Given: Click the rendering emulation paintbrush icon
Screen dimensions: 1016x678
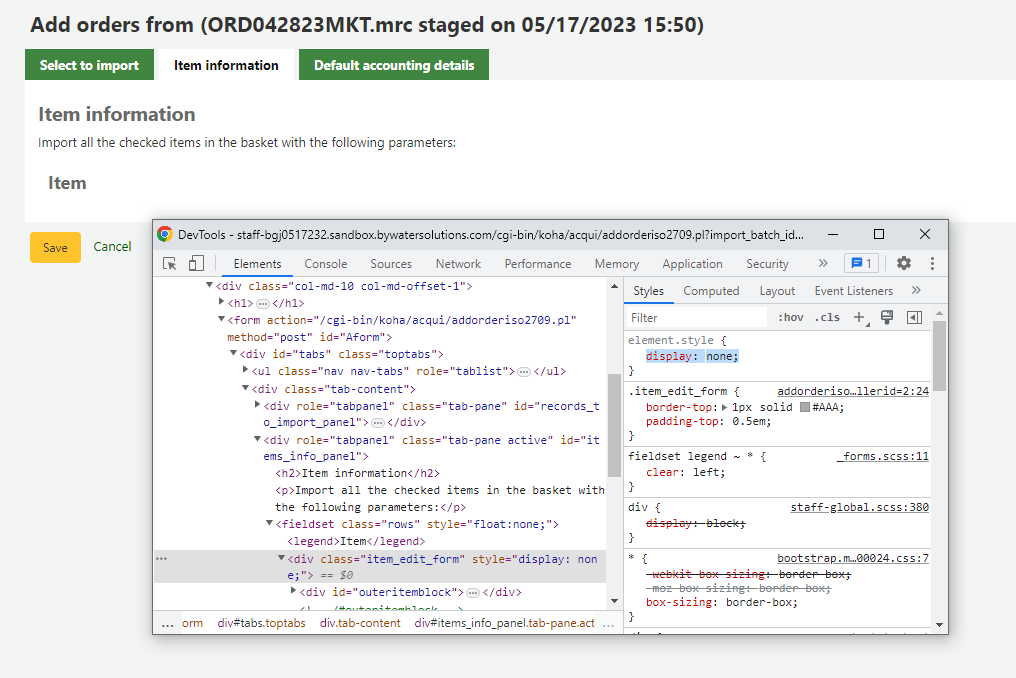Looking at the screenshot, I should tap(886, 318).
